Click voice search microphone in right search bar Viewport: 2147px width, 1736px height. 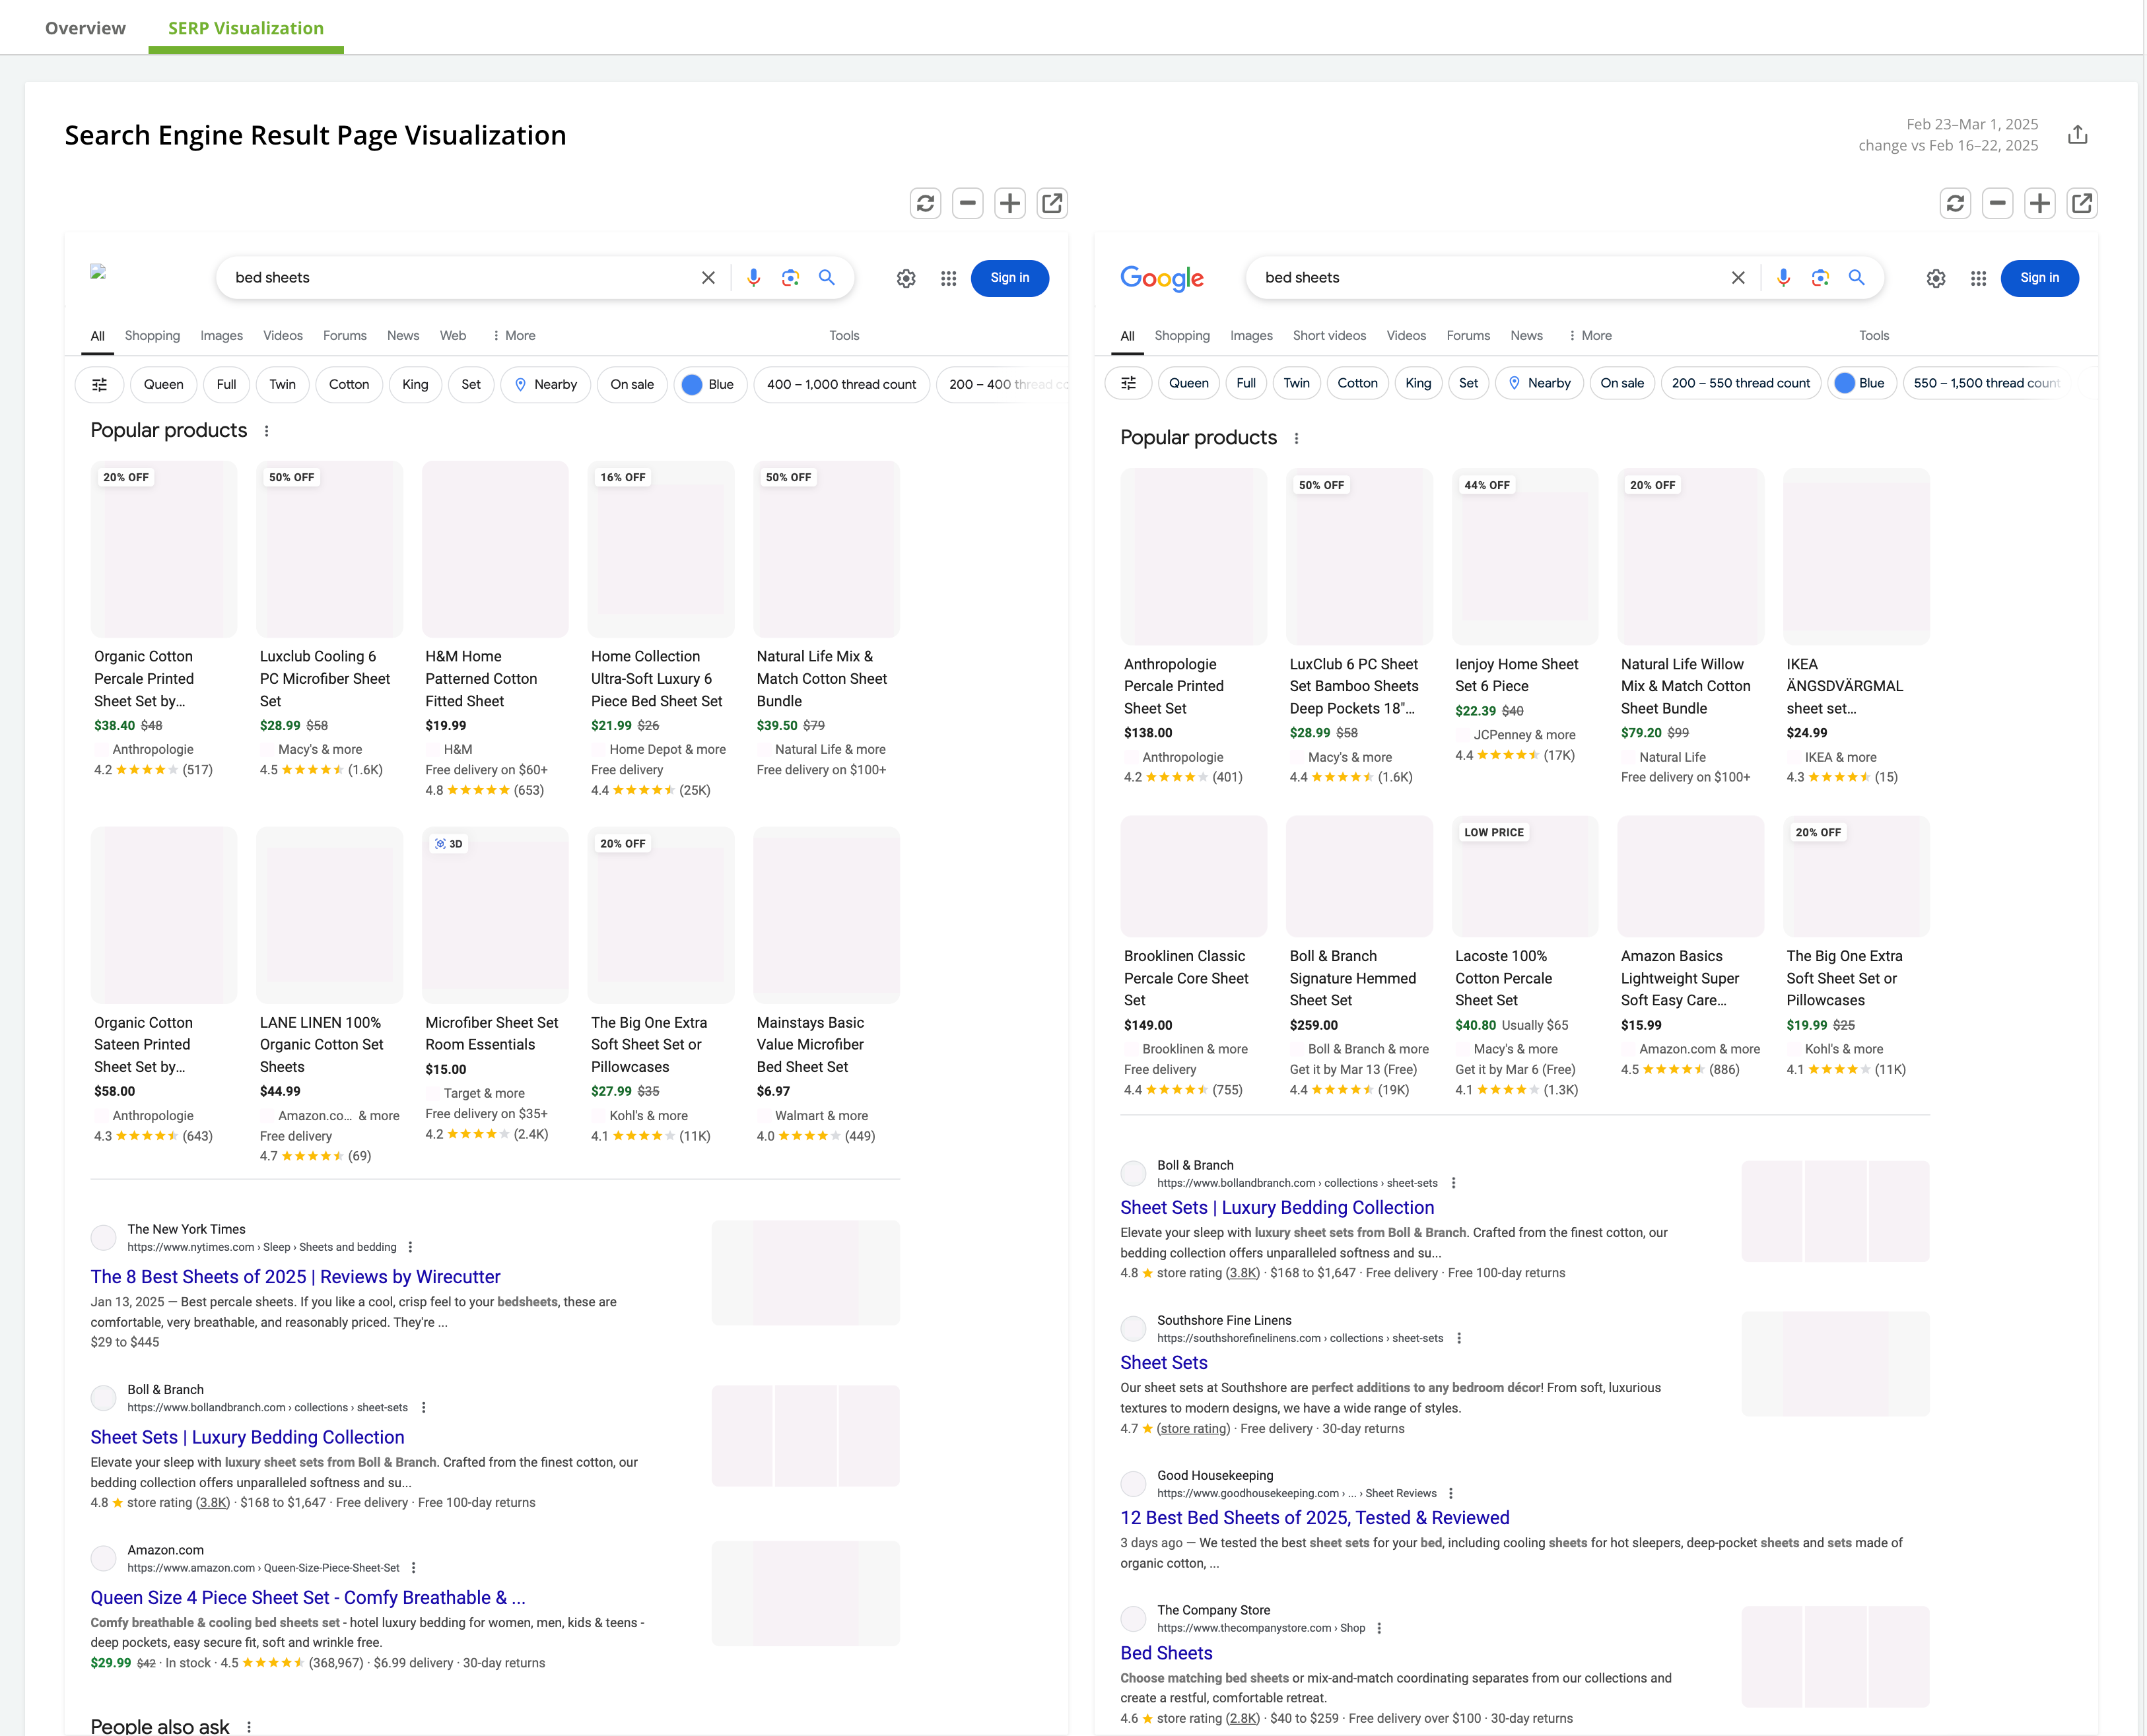pyautogui.click(x=1784, y=278)
